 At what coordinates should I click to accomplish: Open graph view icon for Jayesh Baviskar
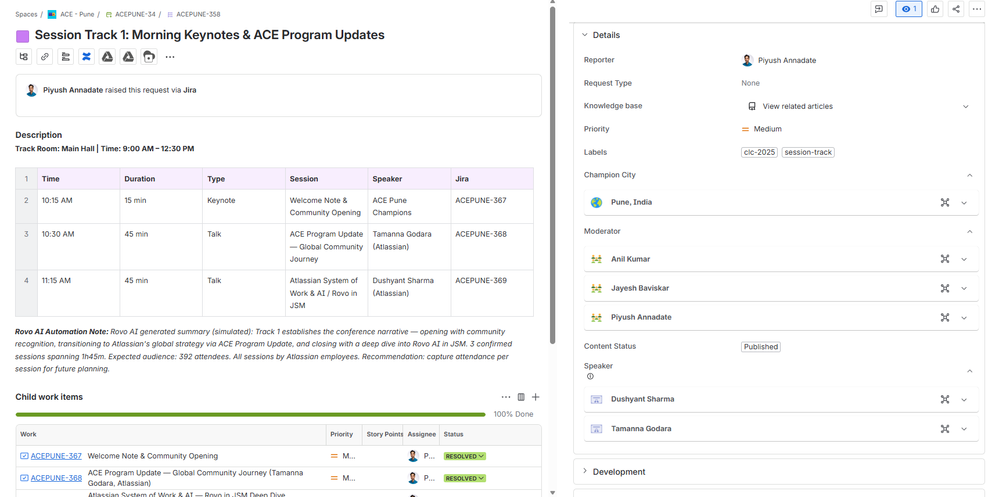coord(945,289)
